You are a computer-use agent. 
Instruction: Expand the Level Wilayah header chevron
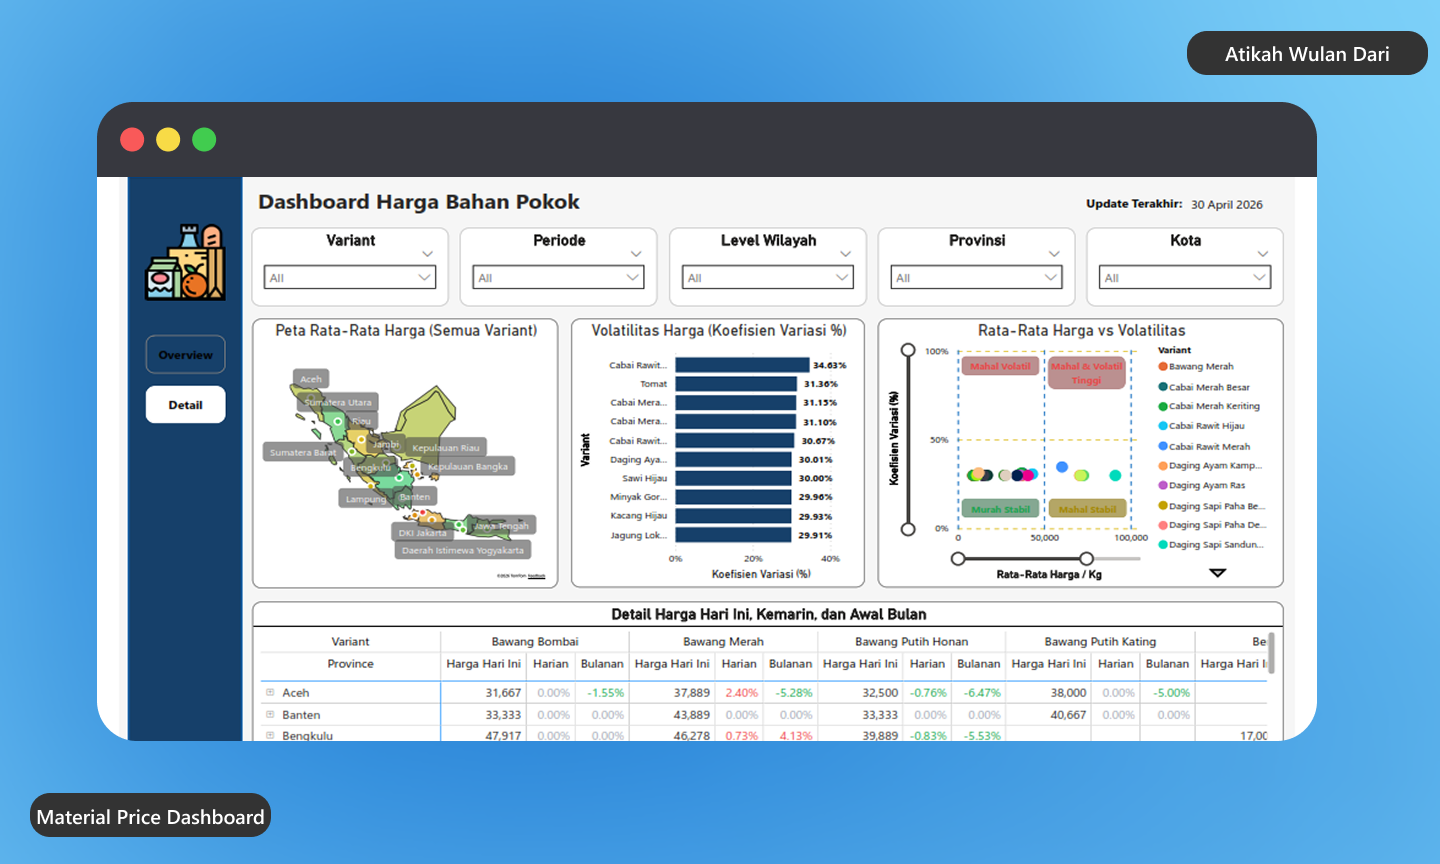click(845, 254)
